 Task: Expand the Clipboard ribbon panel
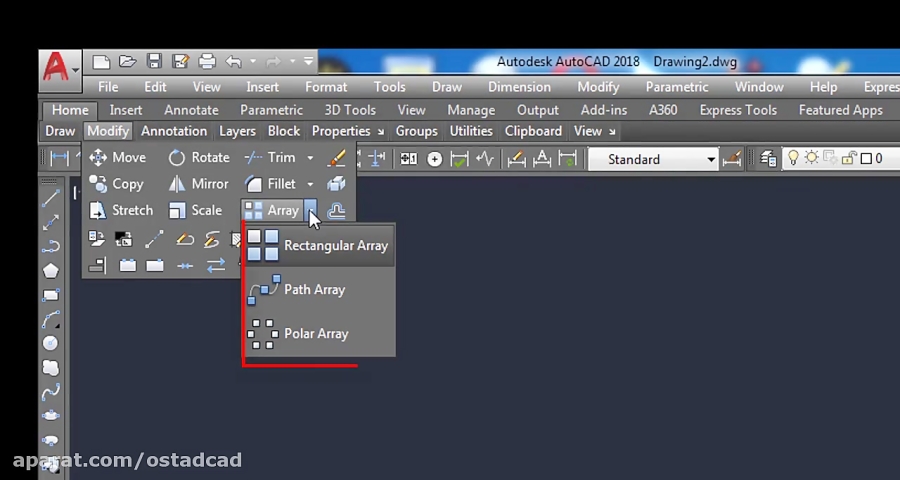(x=533, y=131)
